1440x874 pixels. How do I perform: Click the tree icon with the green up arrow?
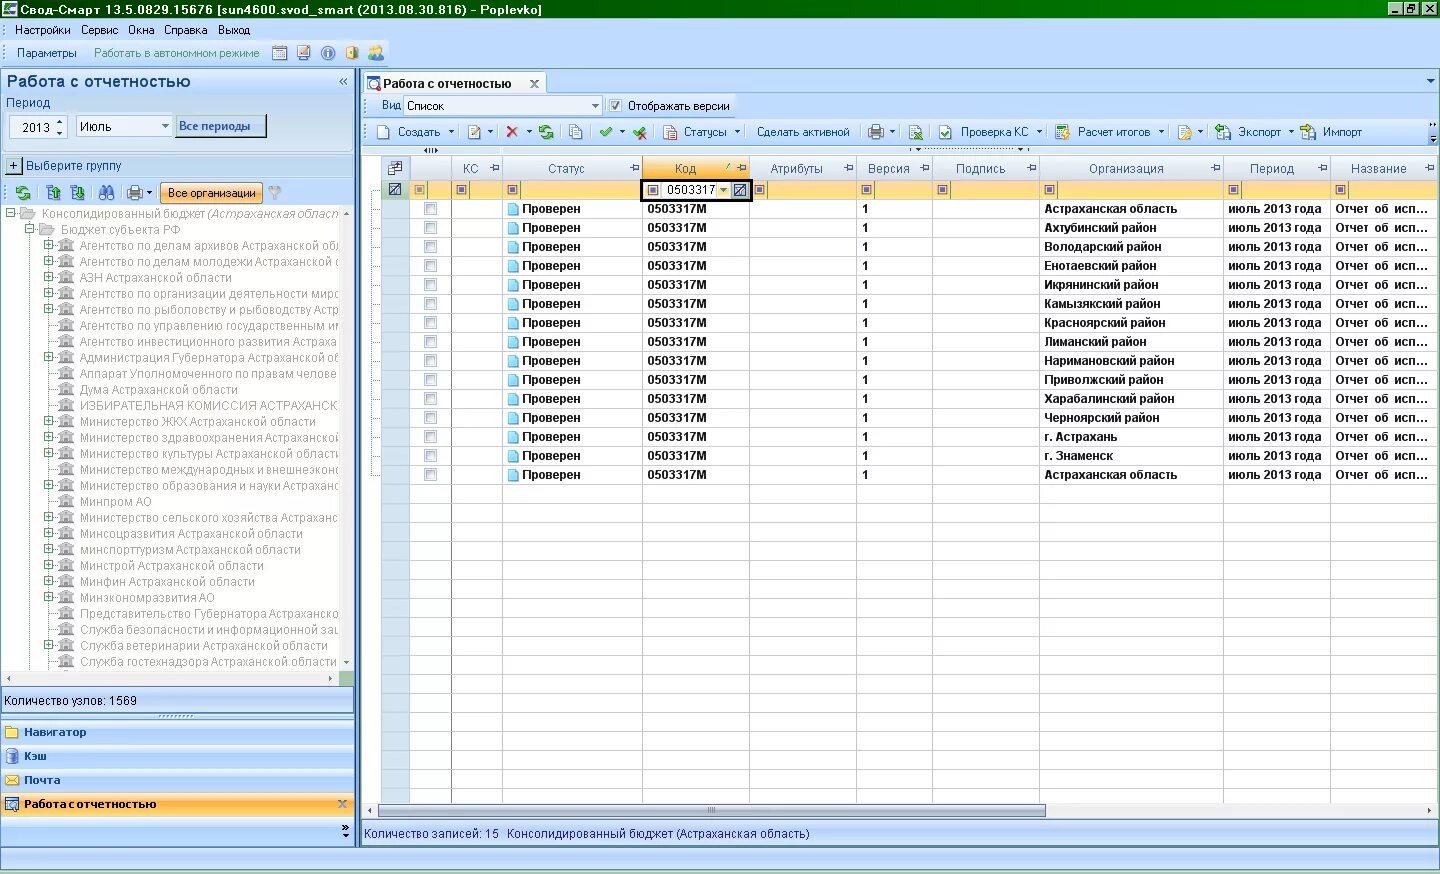(54, 193)
